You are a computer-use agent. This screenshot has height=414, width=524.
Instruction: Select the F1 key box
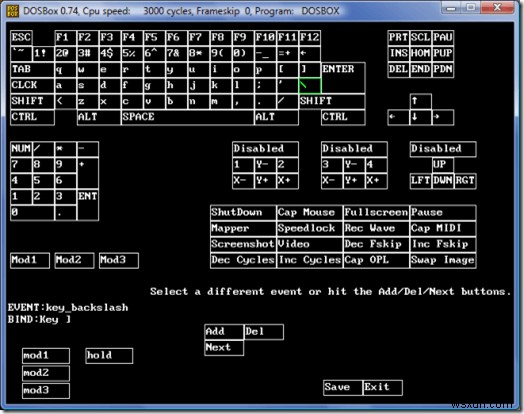tap(66, 37)
